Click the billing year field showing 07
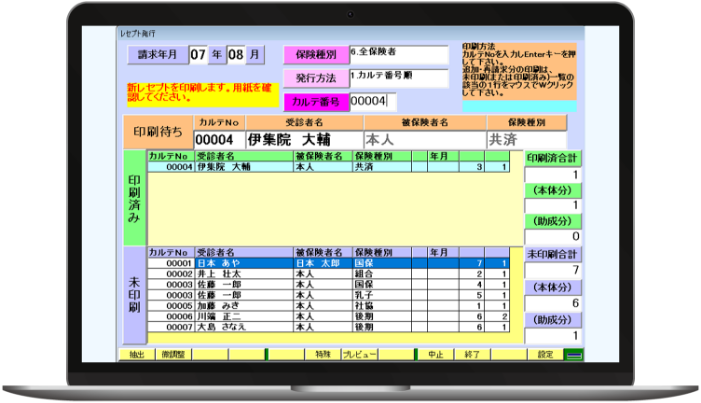 (x=199, y=55)
